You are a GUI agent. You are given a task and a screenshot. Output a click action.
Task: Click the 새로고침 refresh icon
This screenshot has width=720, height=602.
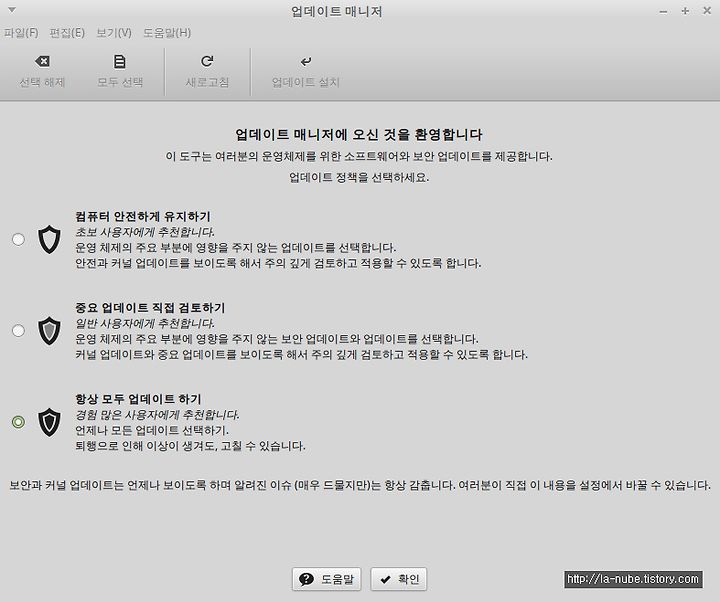point(207,61)
